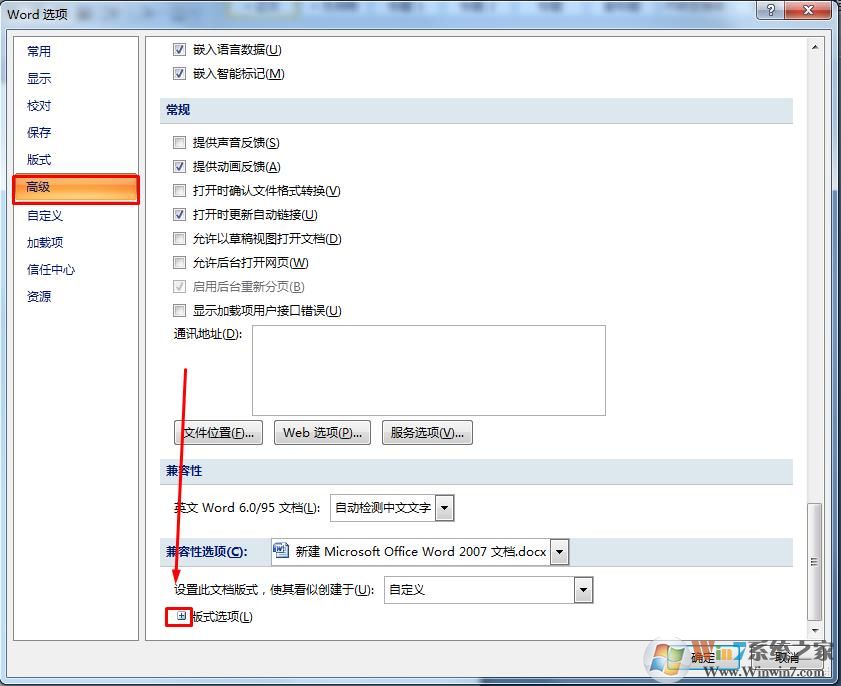Uncheck 嵌入智能标记 checkbox
The image size is (841, 686).
179,73
